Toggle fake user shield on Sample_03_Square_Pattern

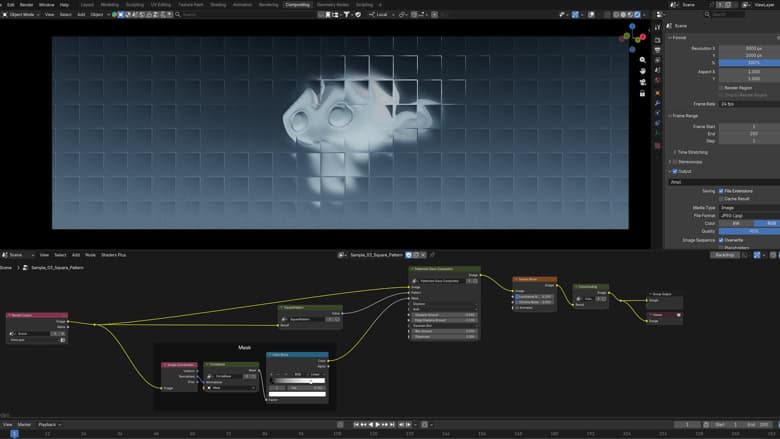click(409, 255)
